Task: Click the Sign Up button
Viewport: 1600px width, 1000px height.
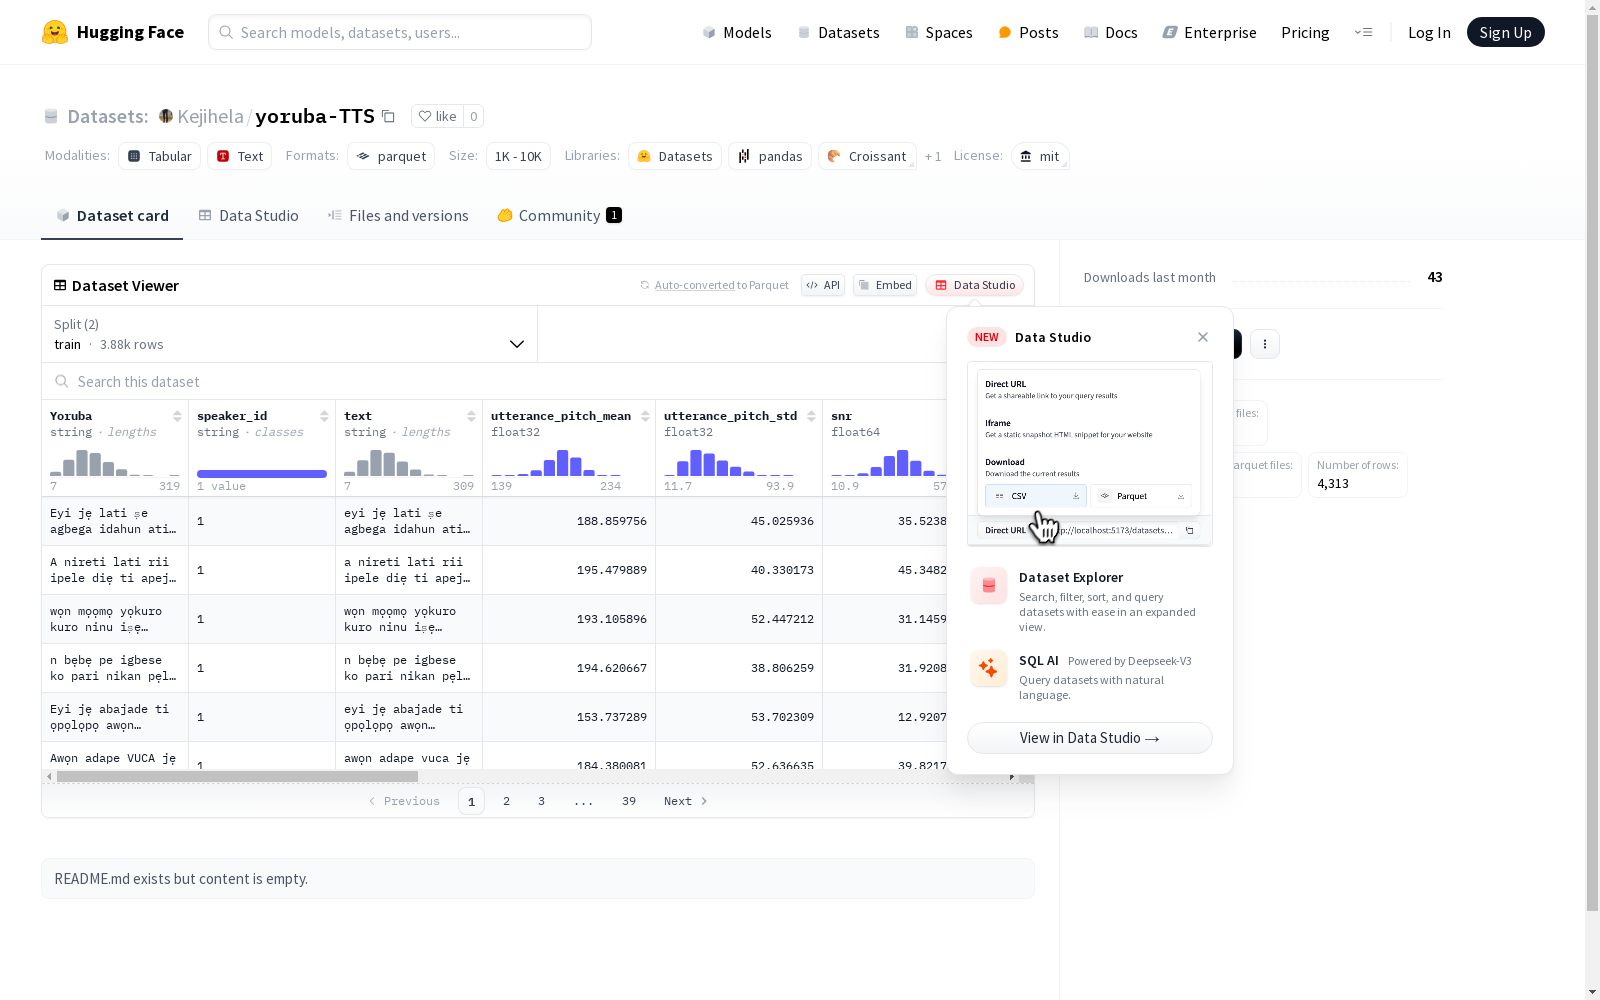Action: pyautogui.click(x=1505, y=32)
